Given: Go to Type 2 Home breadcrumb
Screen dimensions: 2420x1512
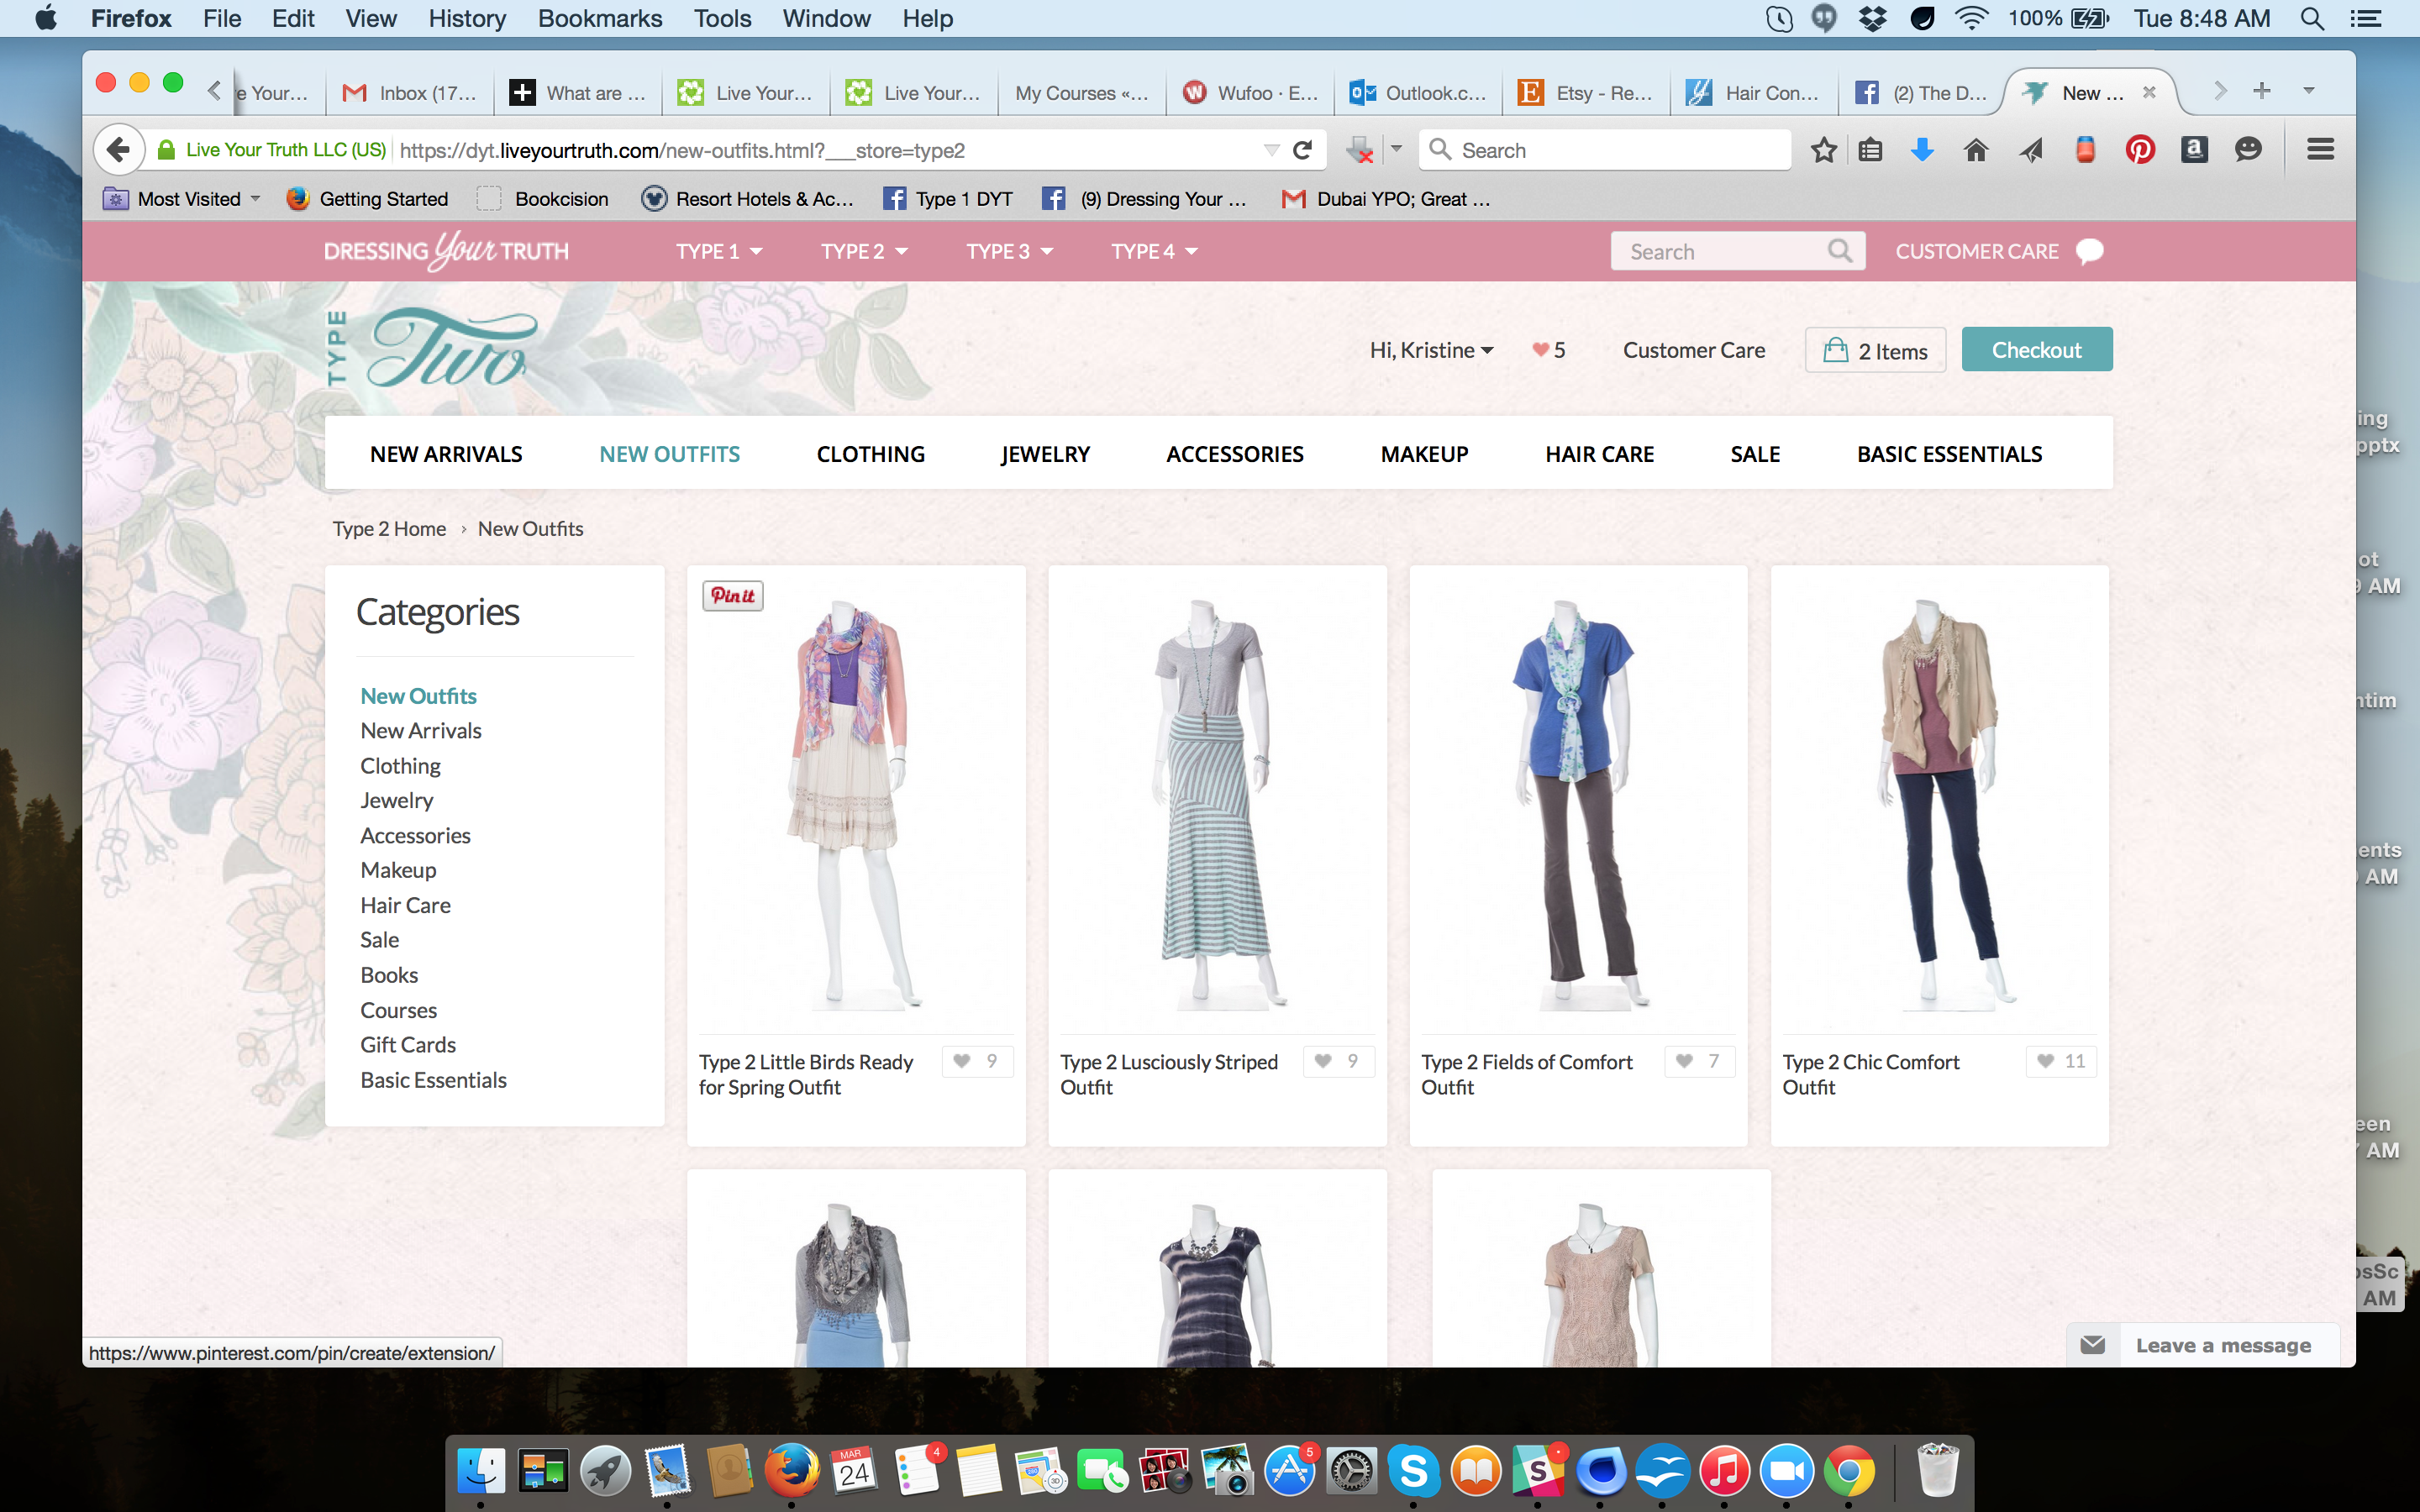Looking at the screenshot, I should tap(389, 528).
